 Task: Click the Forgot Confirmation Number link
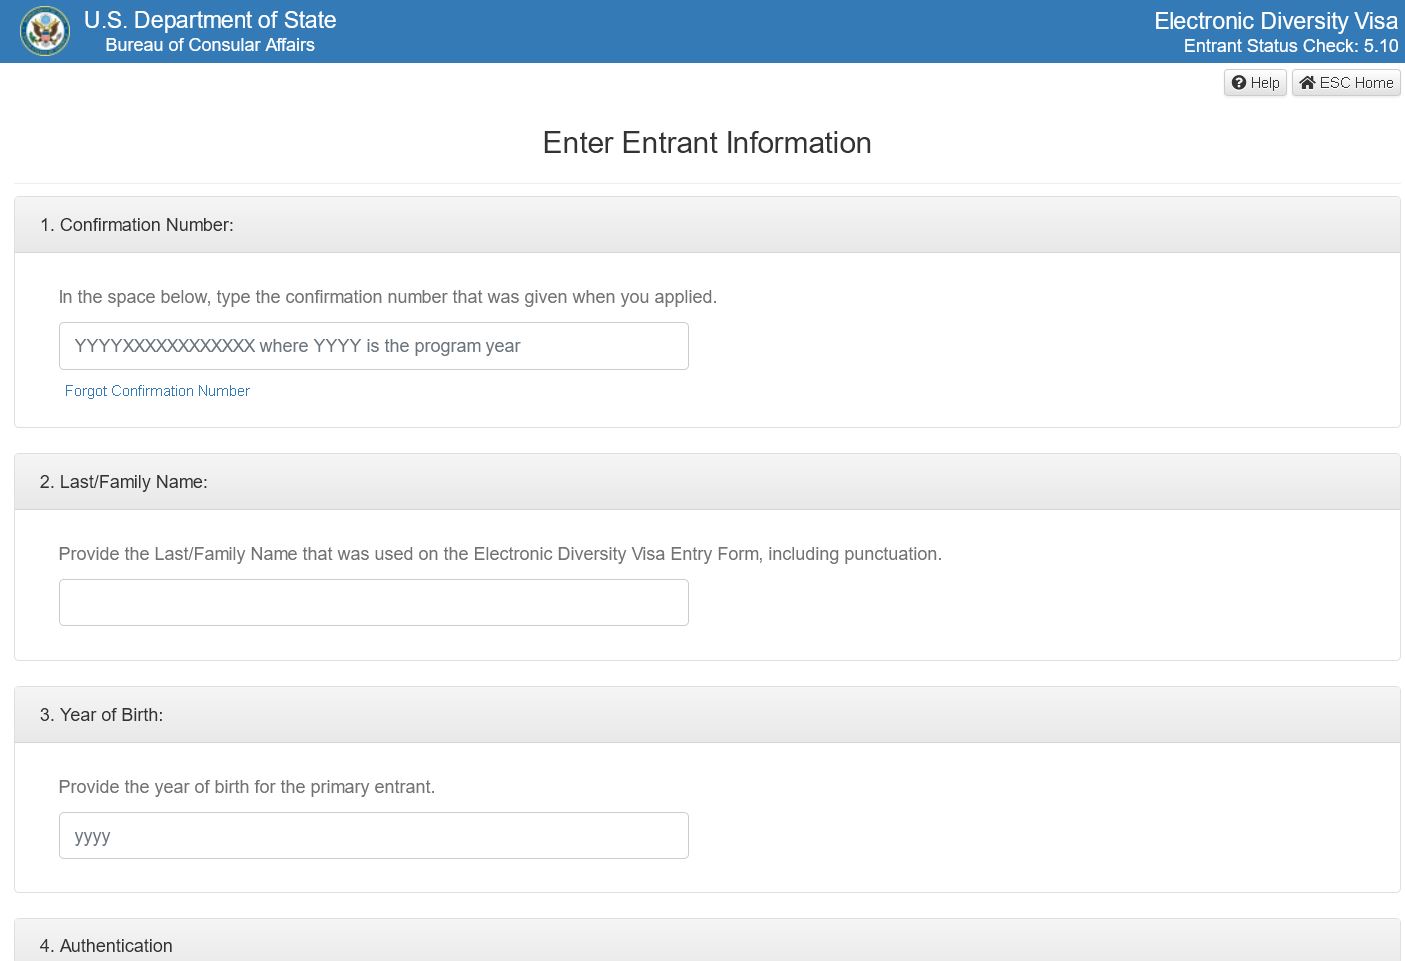coord(157,391)
